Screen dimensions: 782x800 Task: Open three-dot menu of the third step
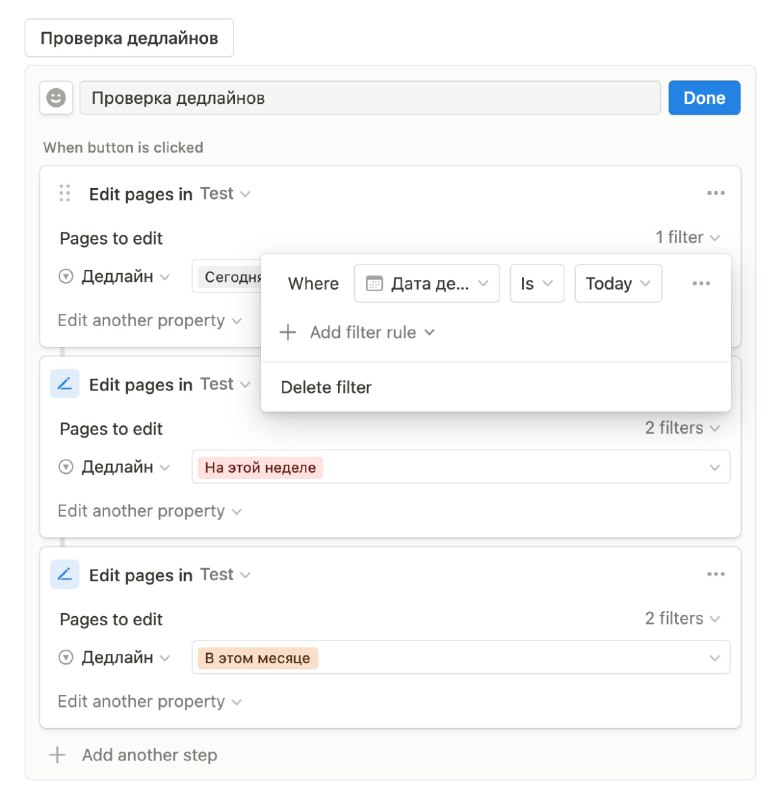[716, 574]
